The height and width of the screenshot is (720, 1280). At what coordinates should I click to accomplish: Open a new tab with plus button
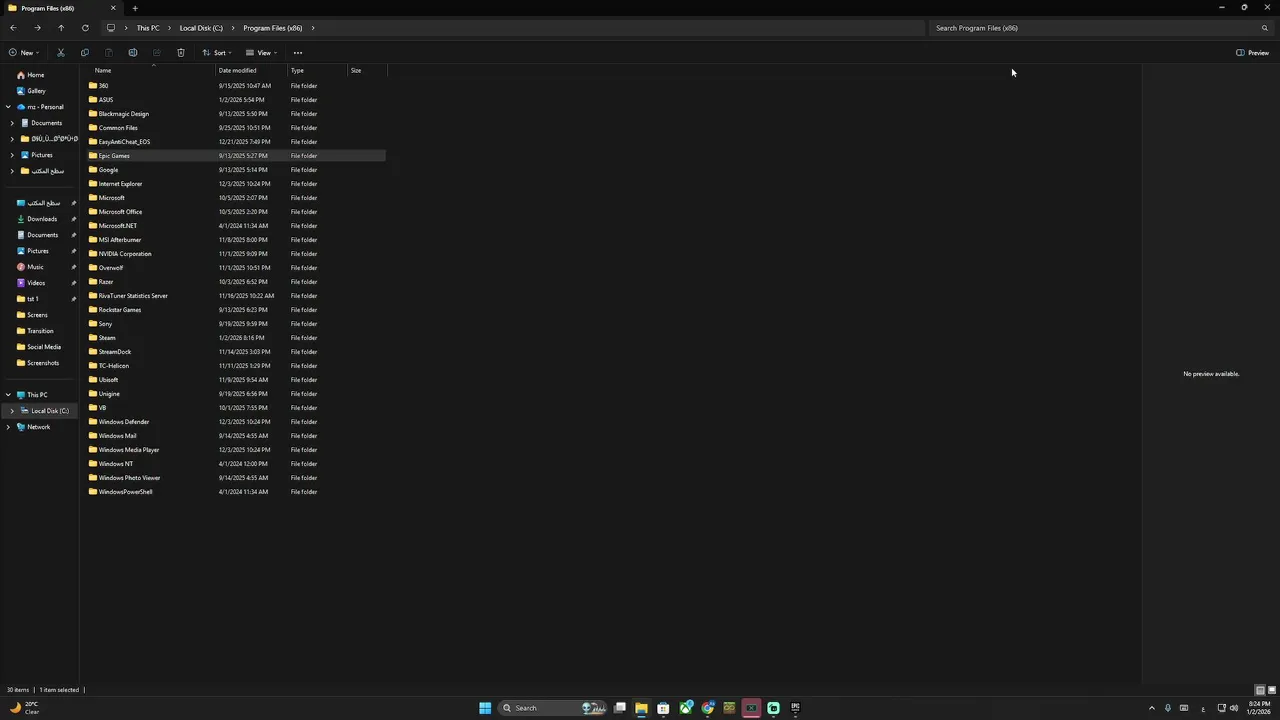pyautogui.click(x=135, y=8)
